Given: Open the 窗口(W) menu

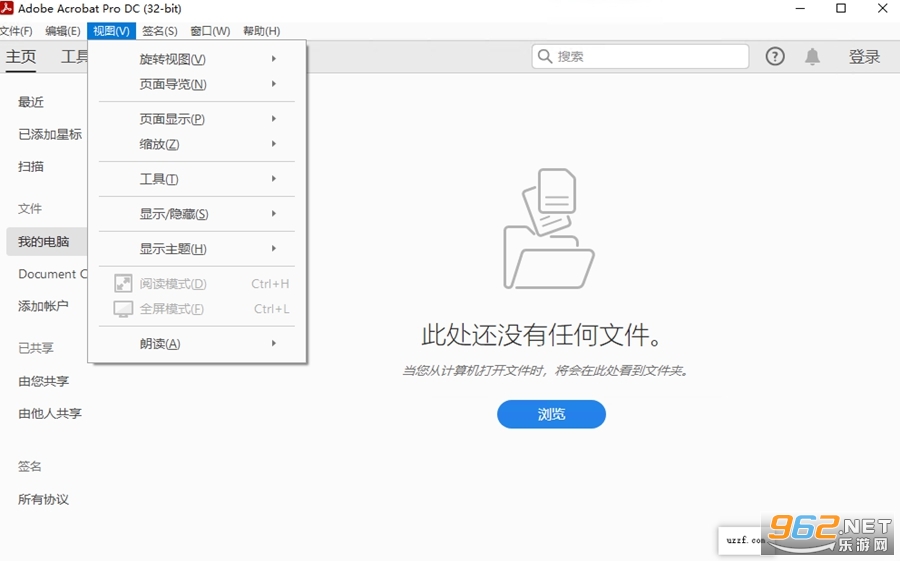Looking at the screenshot, I should [x=210, y=31].
